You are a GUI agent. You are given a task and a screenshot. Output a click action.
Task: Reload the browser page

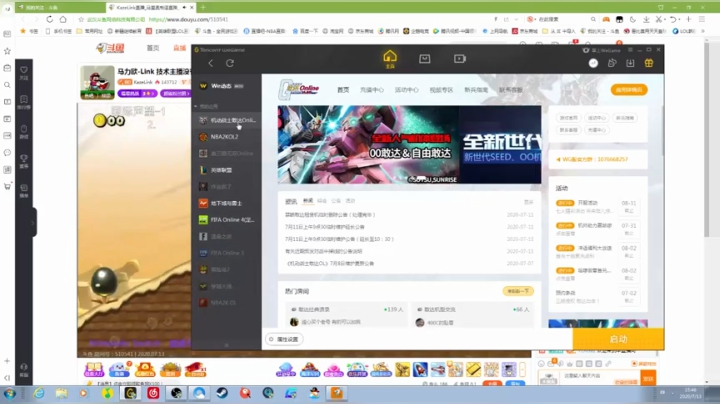(x=49, y=19)
